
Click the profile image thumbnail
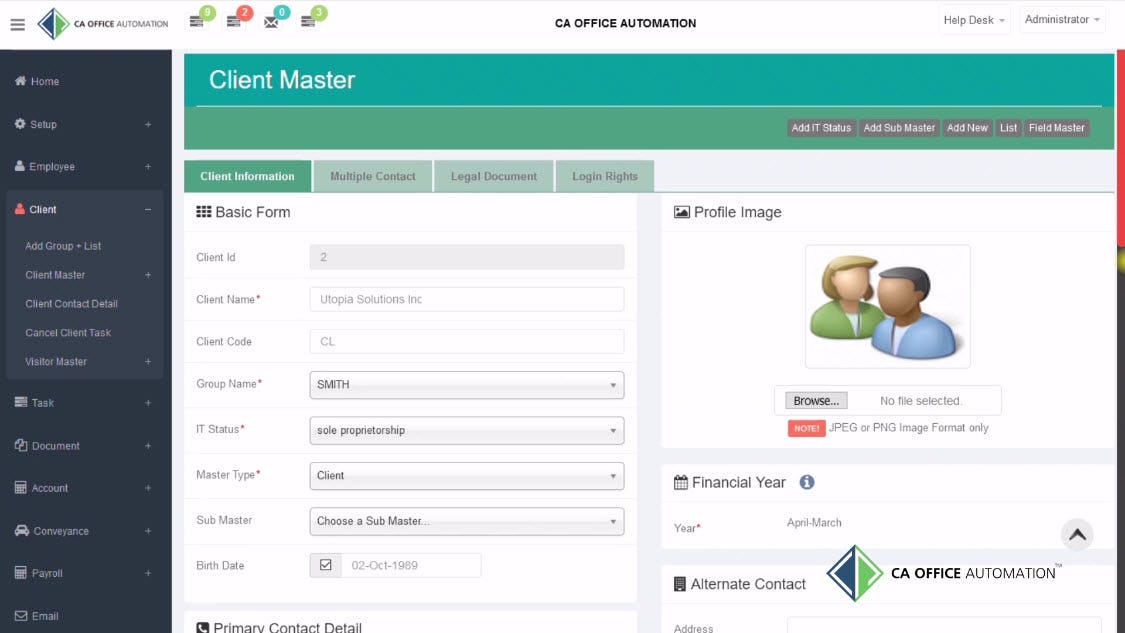(887, 305)
